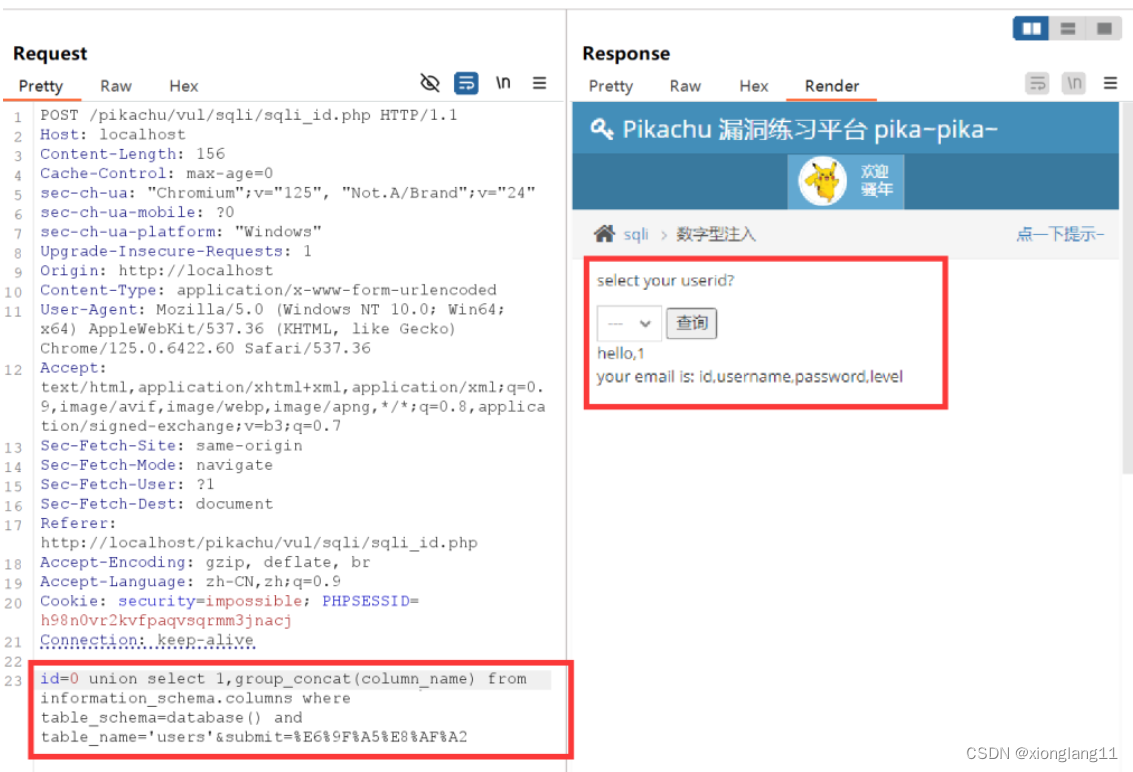This screenshot has height=772, width=1133.
Task: Toggle hidden characters eye icon in Request
Action: pos(430,83)
